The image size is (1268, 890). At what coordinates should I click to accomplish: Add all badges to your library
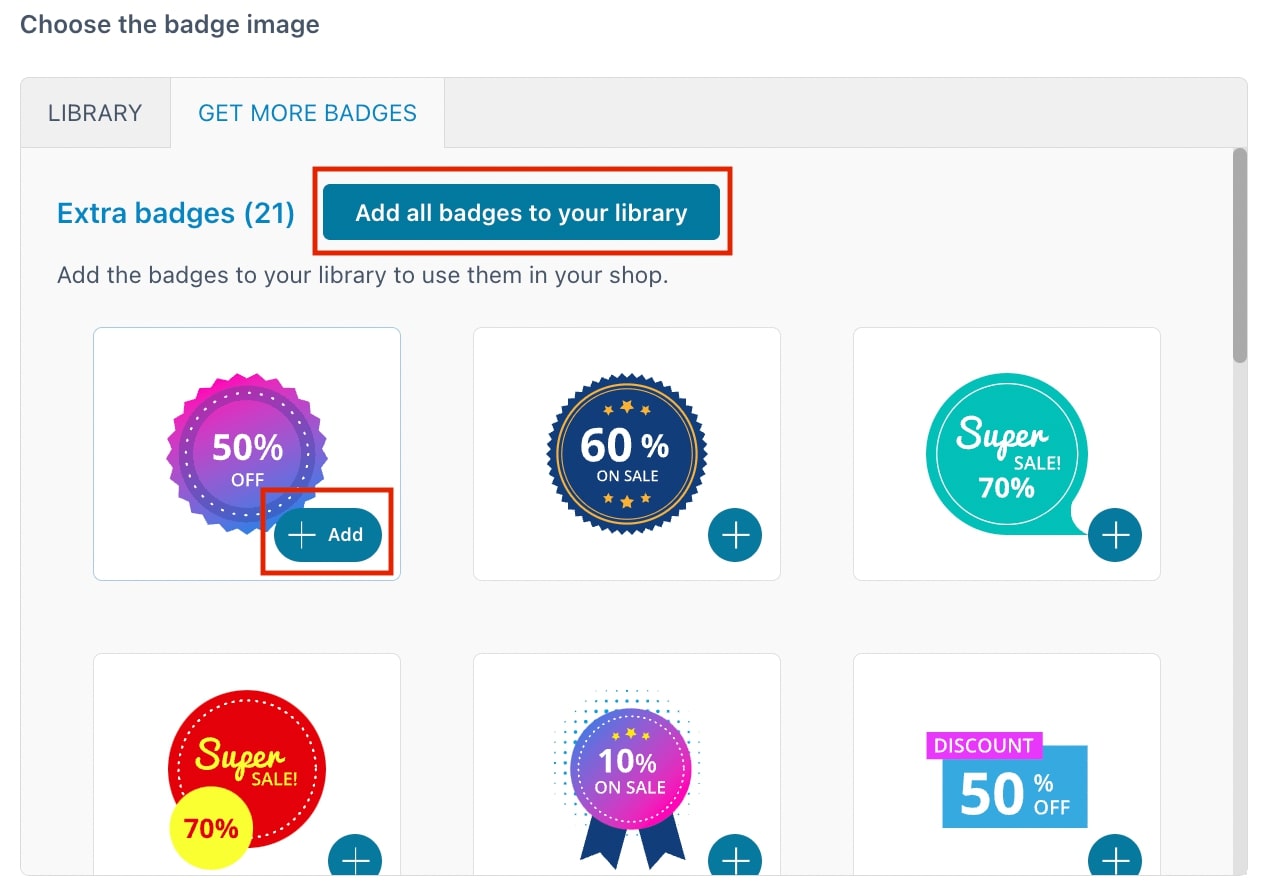pyautogui.click(x=521, y=212)
